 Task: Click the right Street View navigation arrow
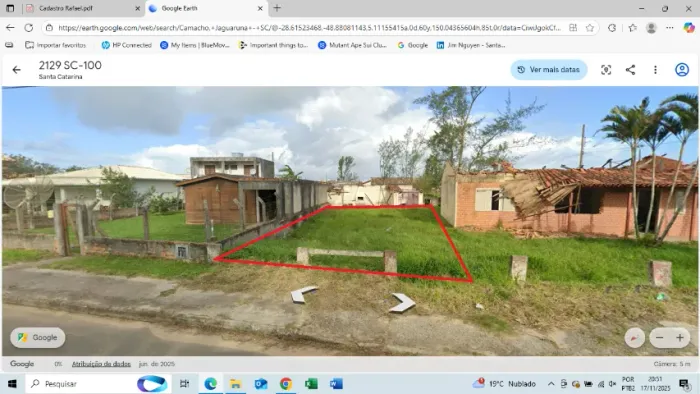(x=402, y=303)
